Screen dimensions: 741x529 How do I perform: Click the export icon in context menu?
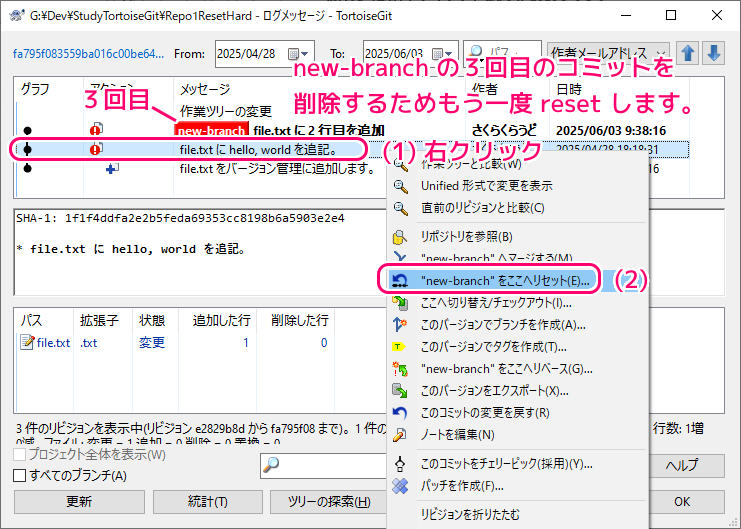(400, 391)
